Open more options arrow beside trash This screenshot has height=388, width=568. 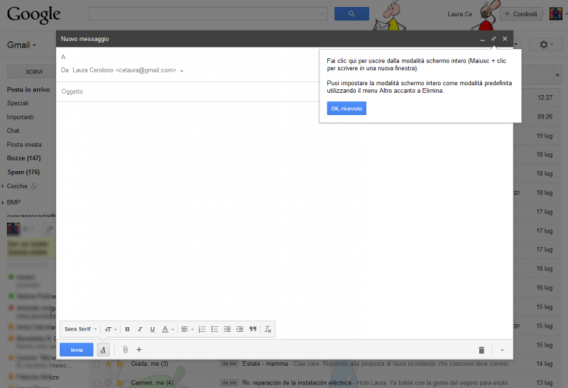click(x=502, y=350)
